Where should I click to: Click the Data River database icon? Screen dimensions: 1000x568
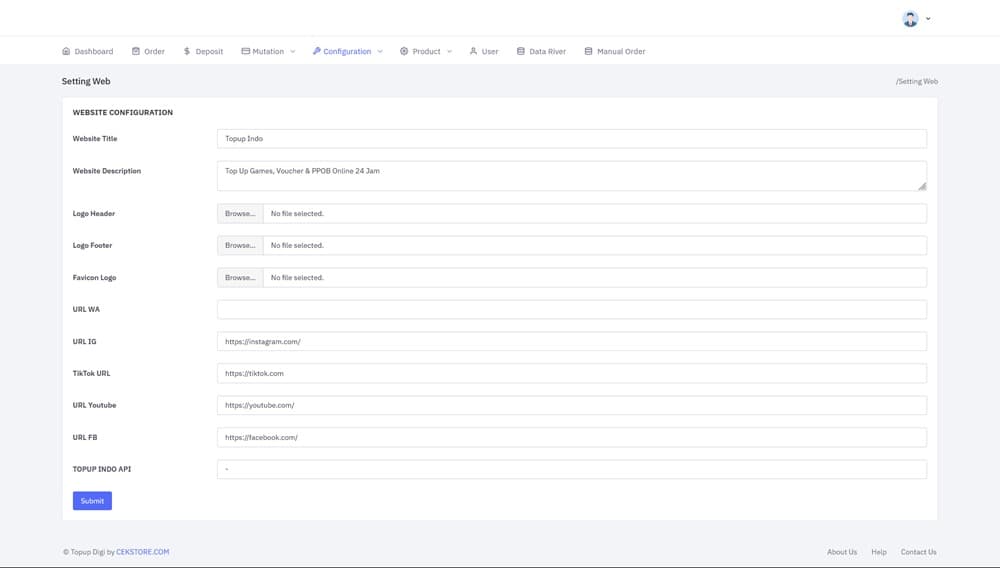click(521, 51)
